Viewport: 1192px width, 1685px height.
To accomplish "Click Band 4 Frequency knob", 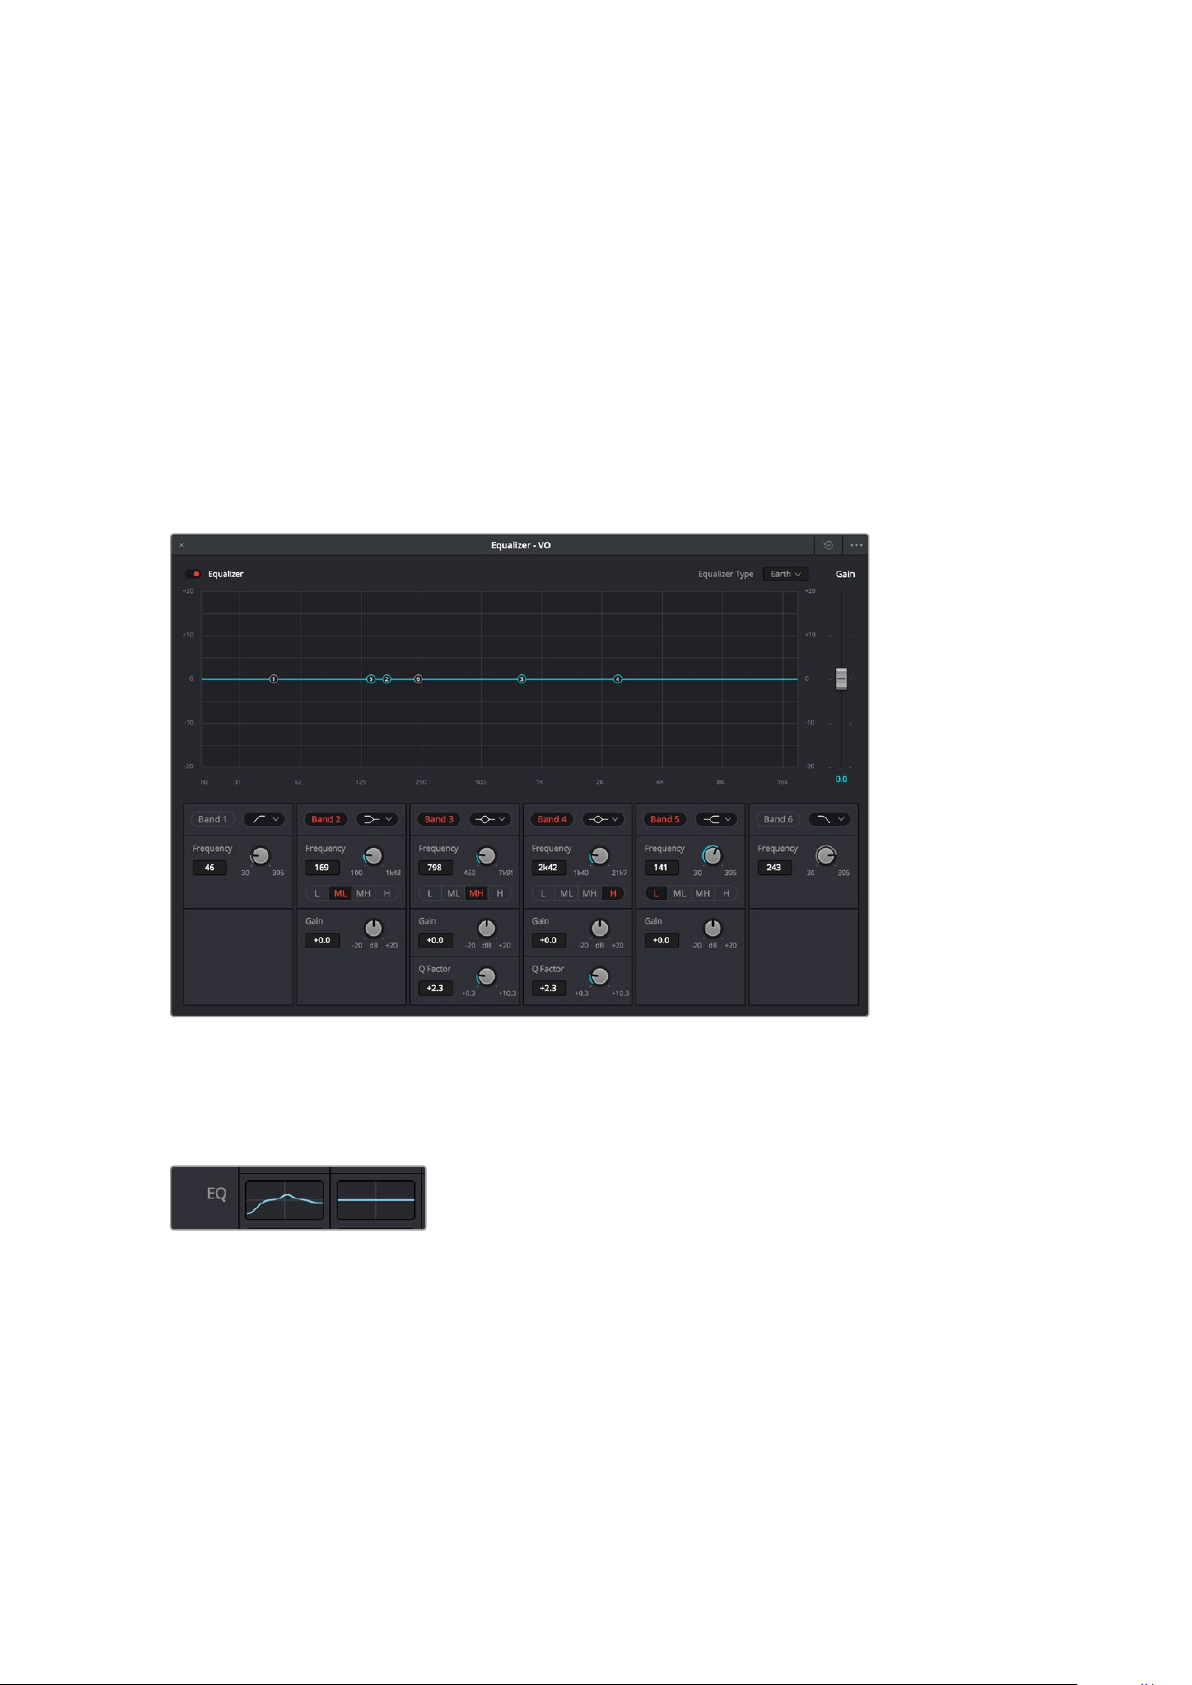I will point(599,856).
